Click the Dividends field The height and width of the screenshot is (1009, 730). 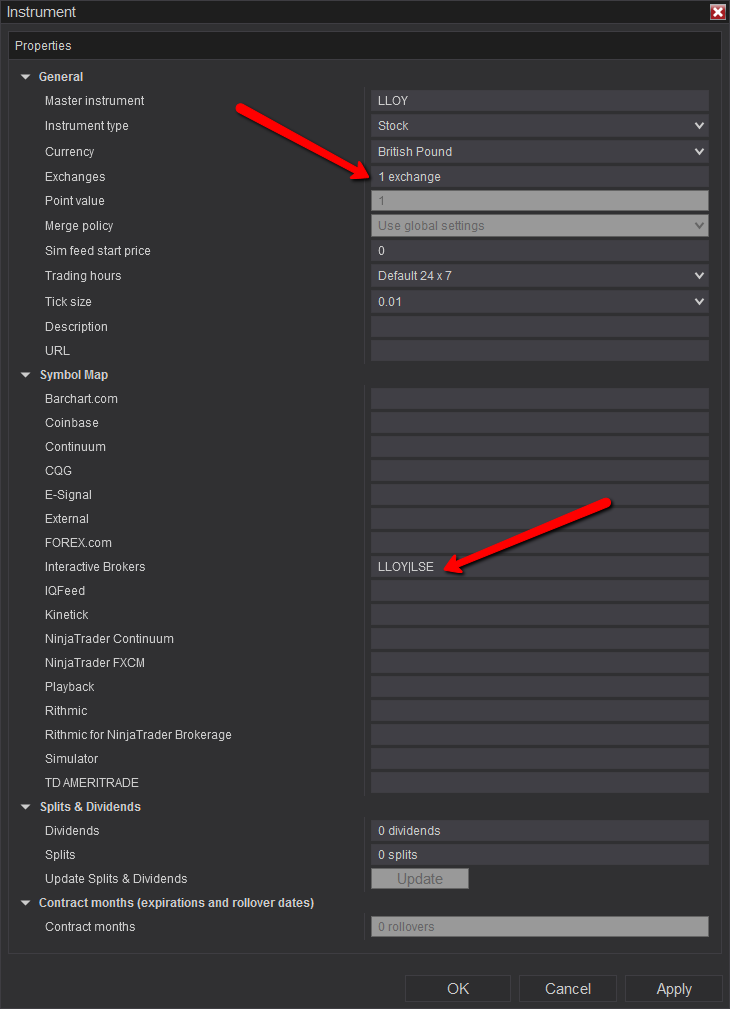click(539, 831)
